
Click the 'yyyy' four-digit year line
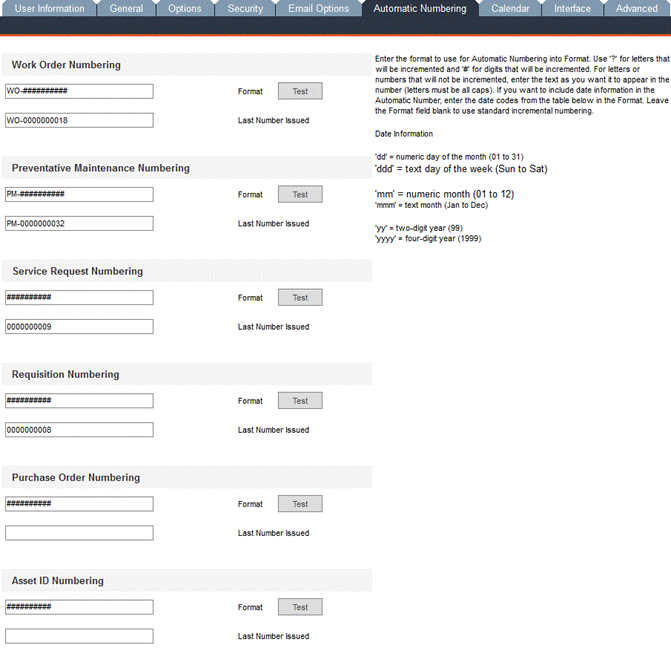[x=428, y=239]
